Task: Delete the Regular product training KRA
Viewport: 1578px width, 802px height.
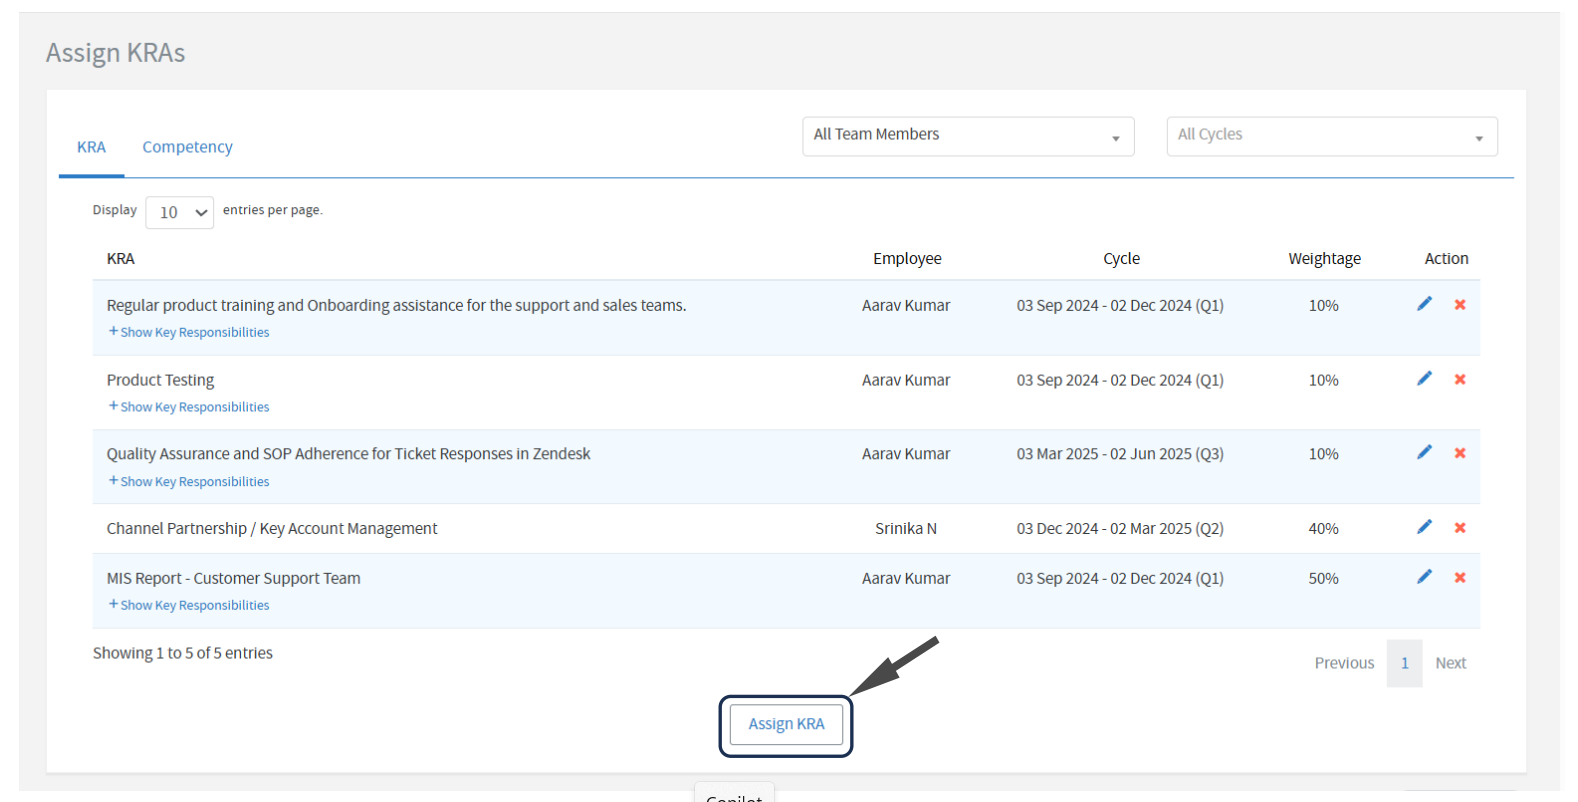Action: (x=1460, y=305)
